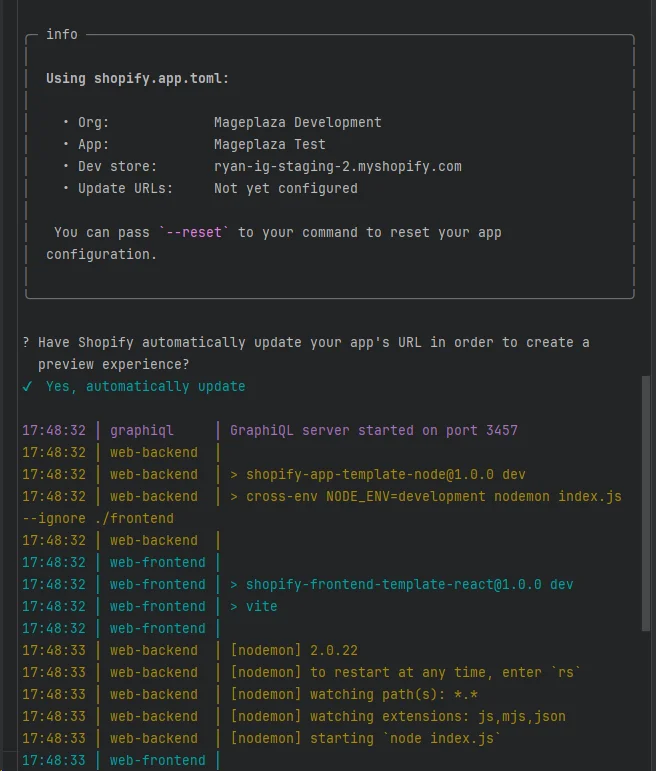Click the green checkmark before "Yes, automatically update"
This screenshot has height=771, width=656.
[x=27, y=386]
